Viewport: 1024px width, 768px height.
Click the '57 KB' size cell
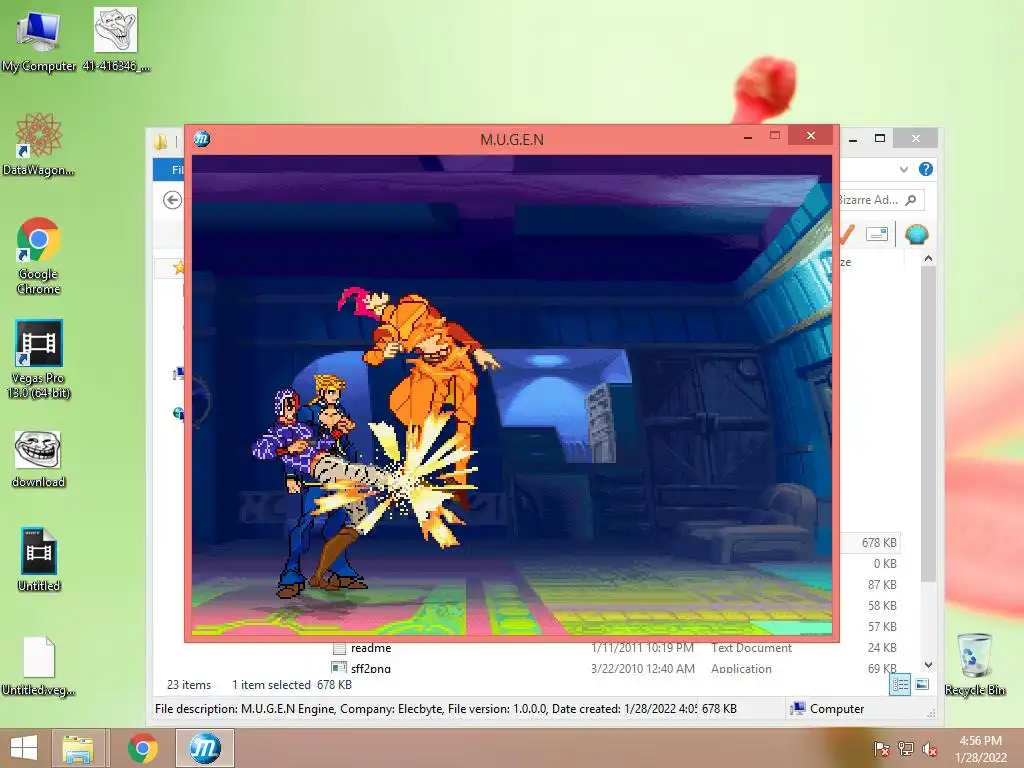click(x=882, y=626)
